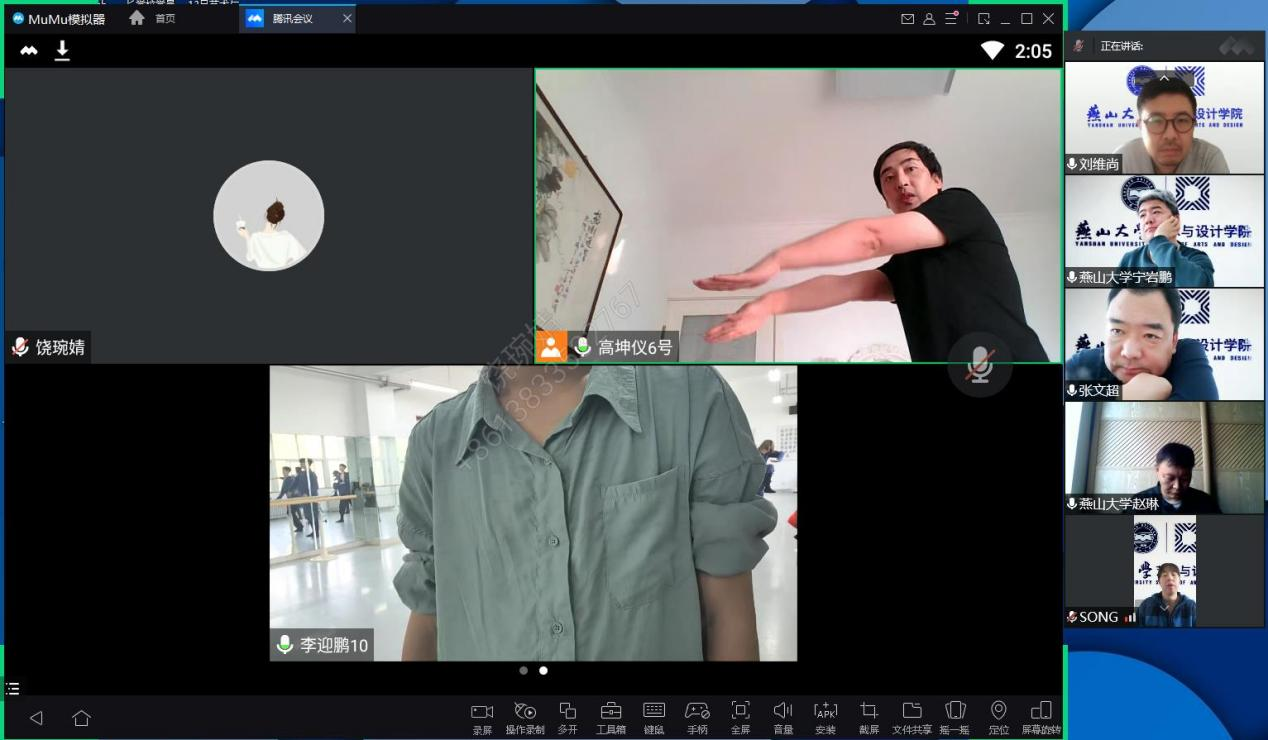Open 文件共享 shared folder
The image size is (1268, 740).
coord(912,712)
